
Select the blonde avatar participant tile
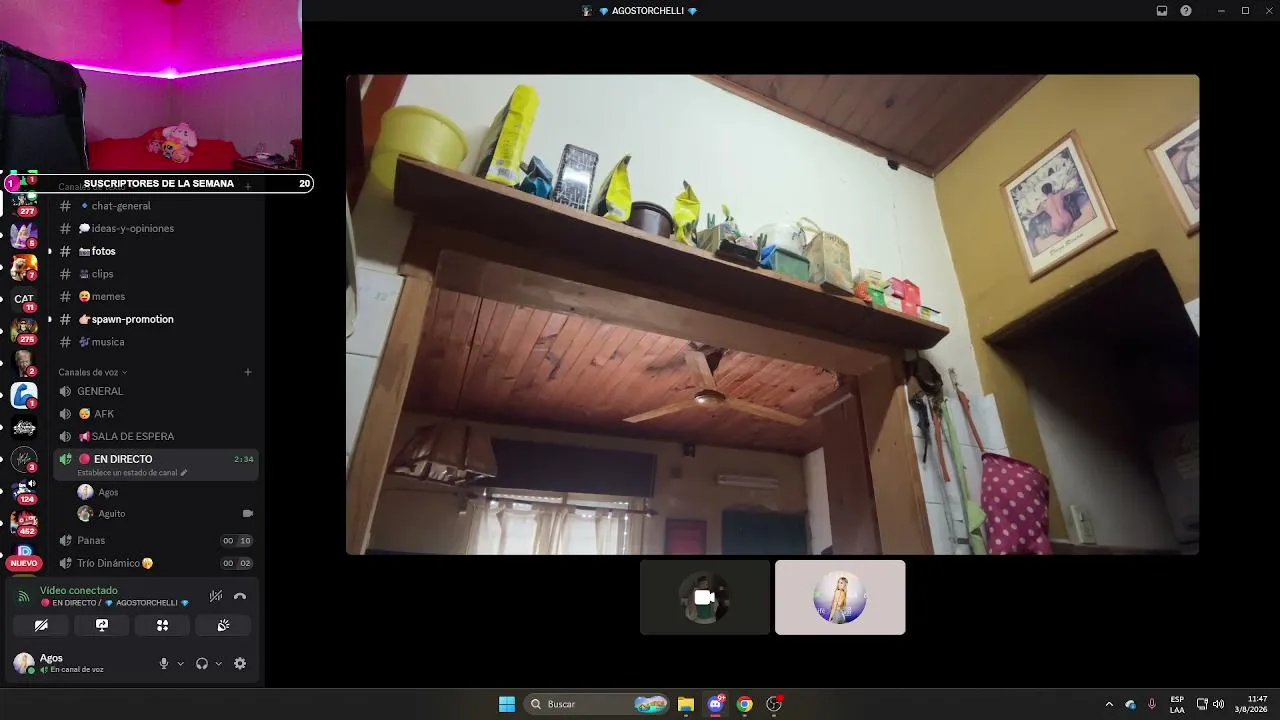tap(840, 597)
